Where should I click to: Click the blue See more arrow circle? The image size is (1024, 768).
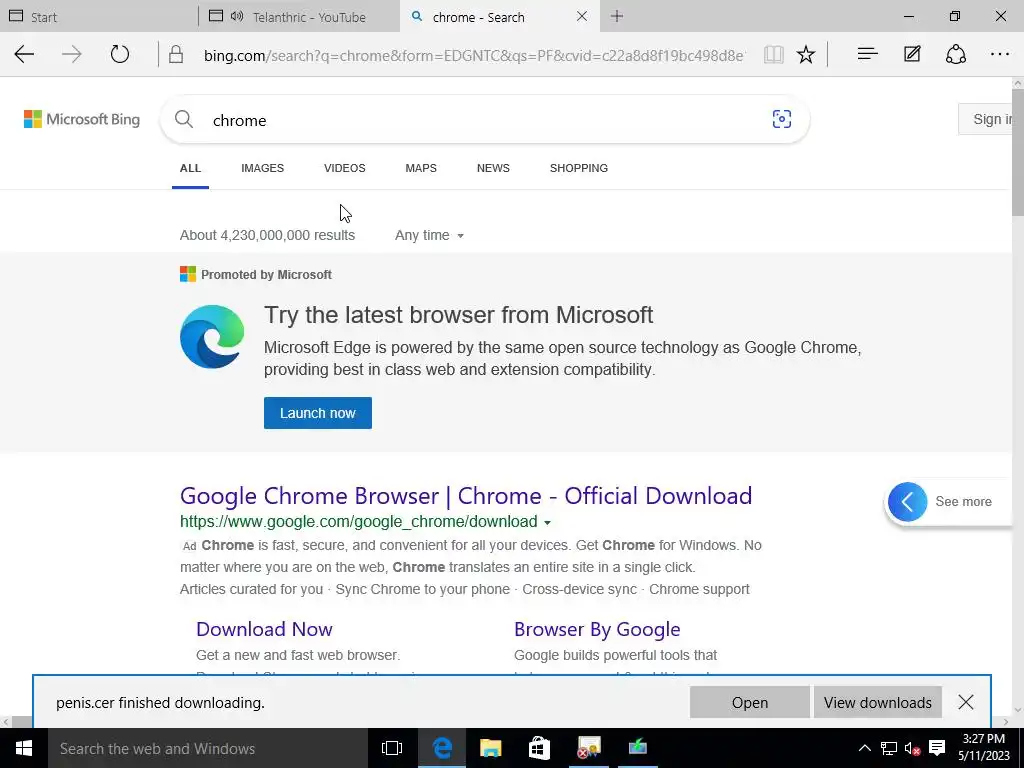[x=907, y=502]
